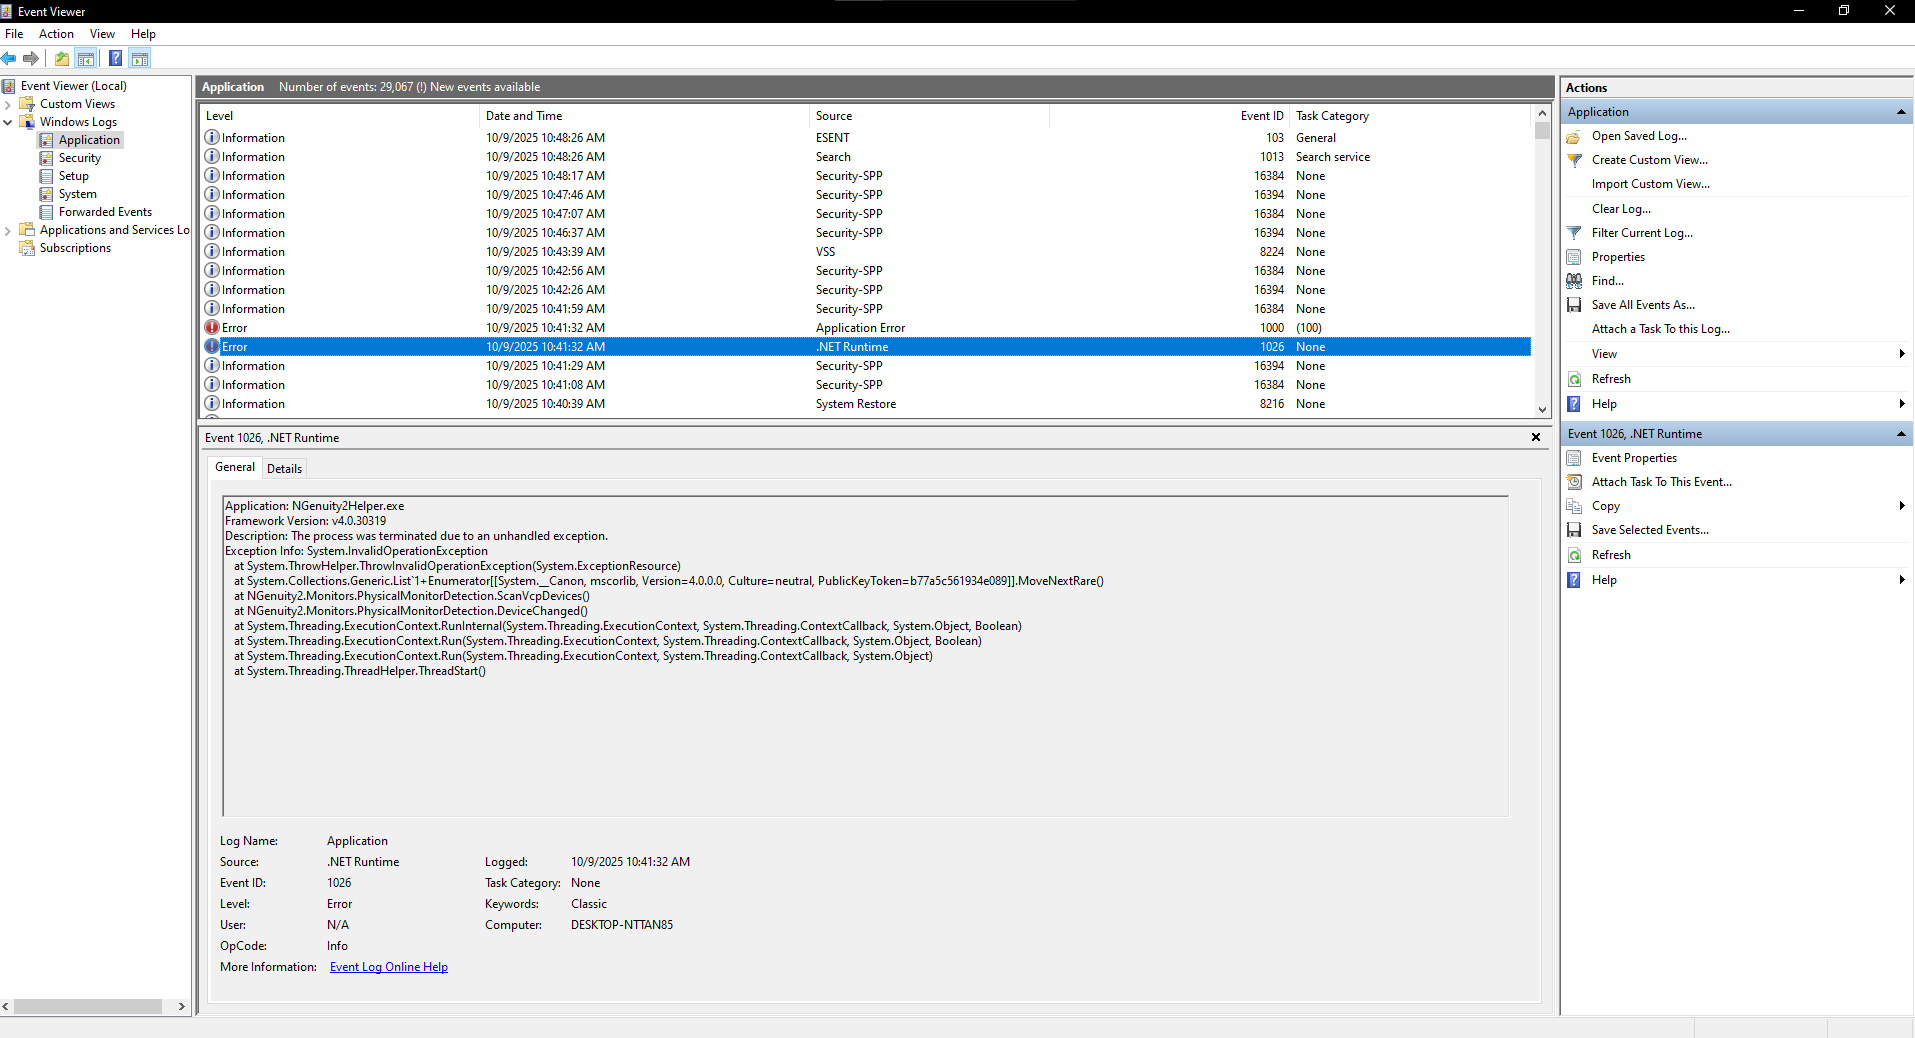
Task: Toggle the Show/Hide Console Tree icon
Action: pos(87,58)
